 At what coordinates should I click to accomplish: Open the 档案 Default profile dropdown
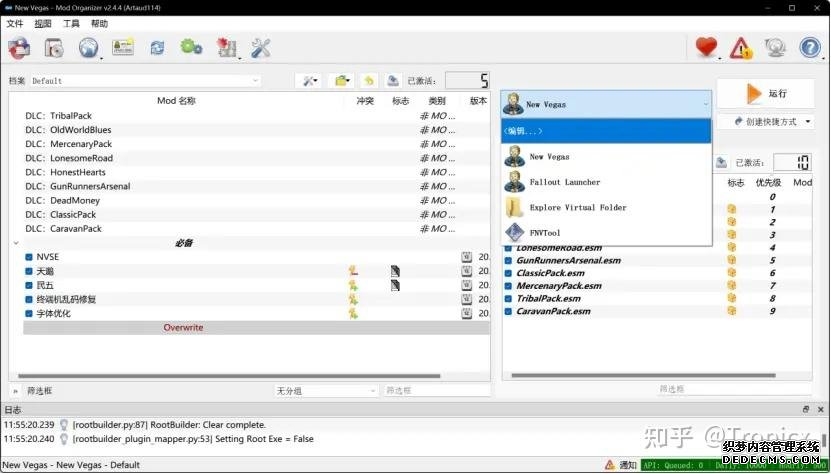point(145,80)
